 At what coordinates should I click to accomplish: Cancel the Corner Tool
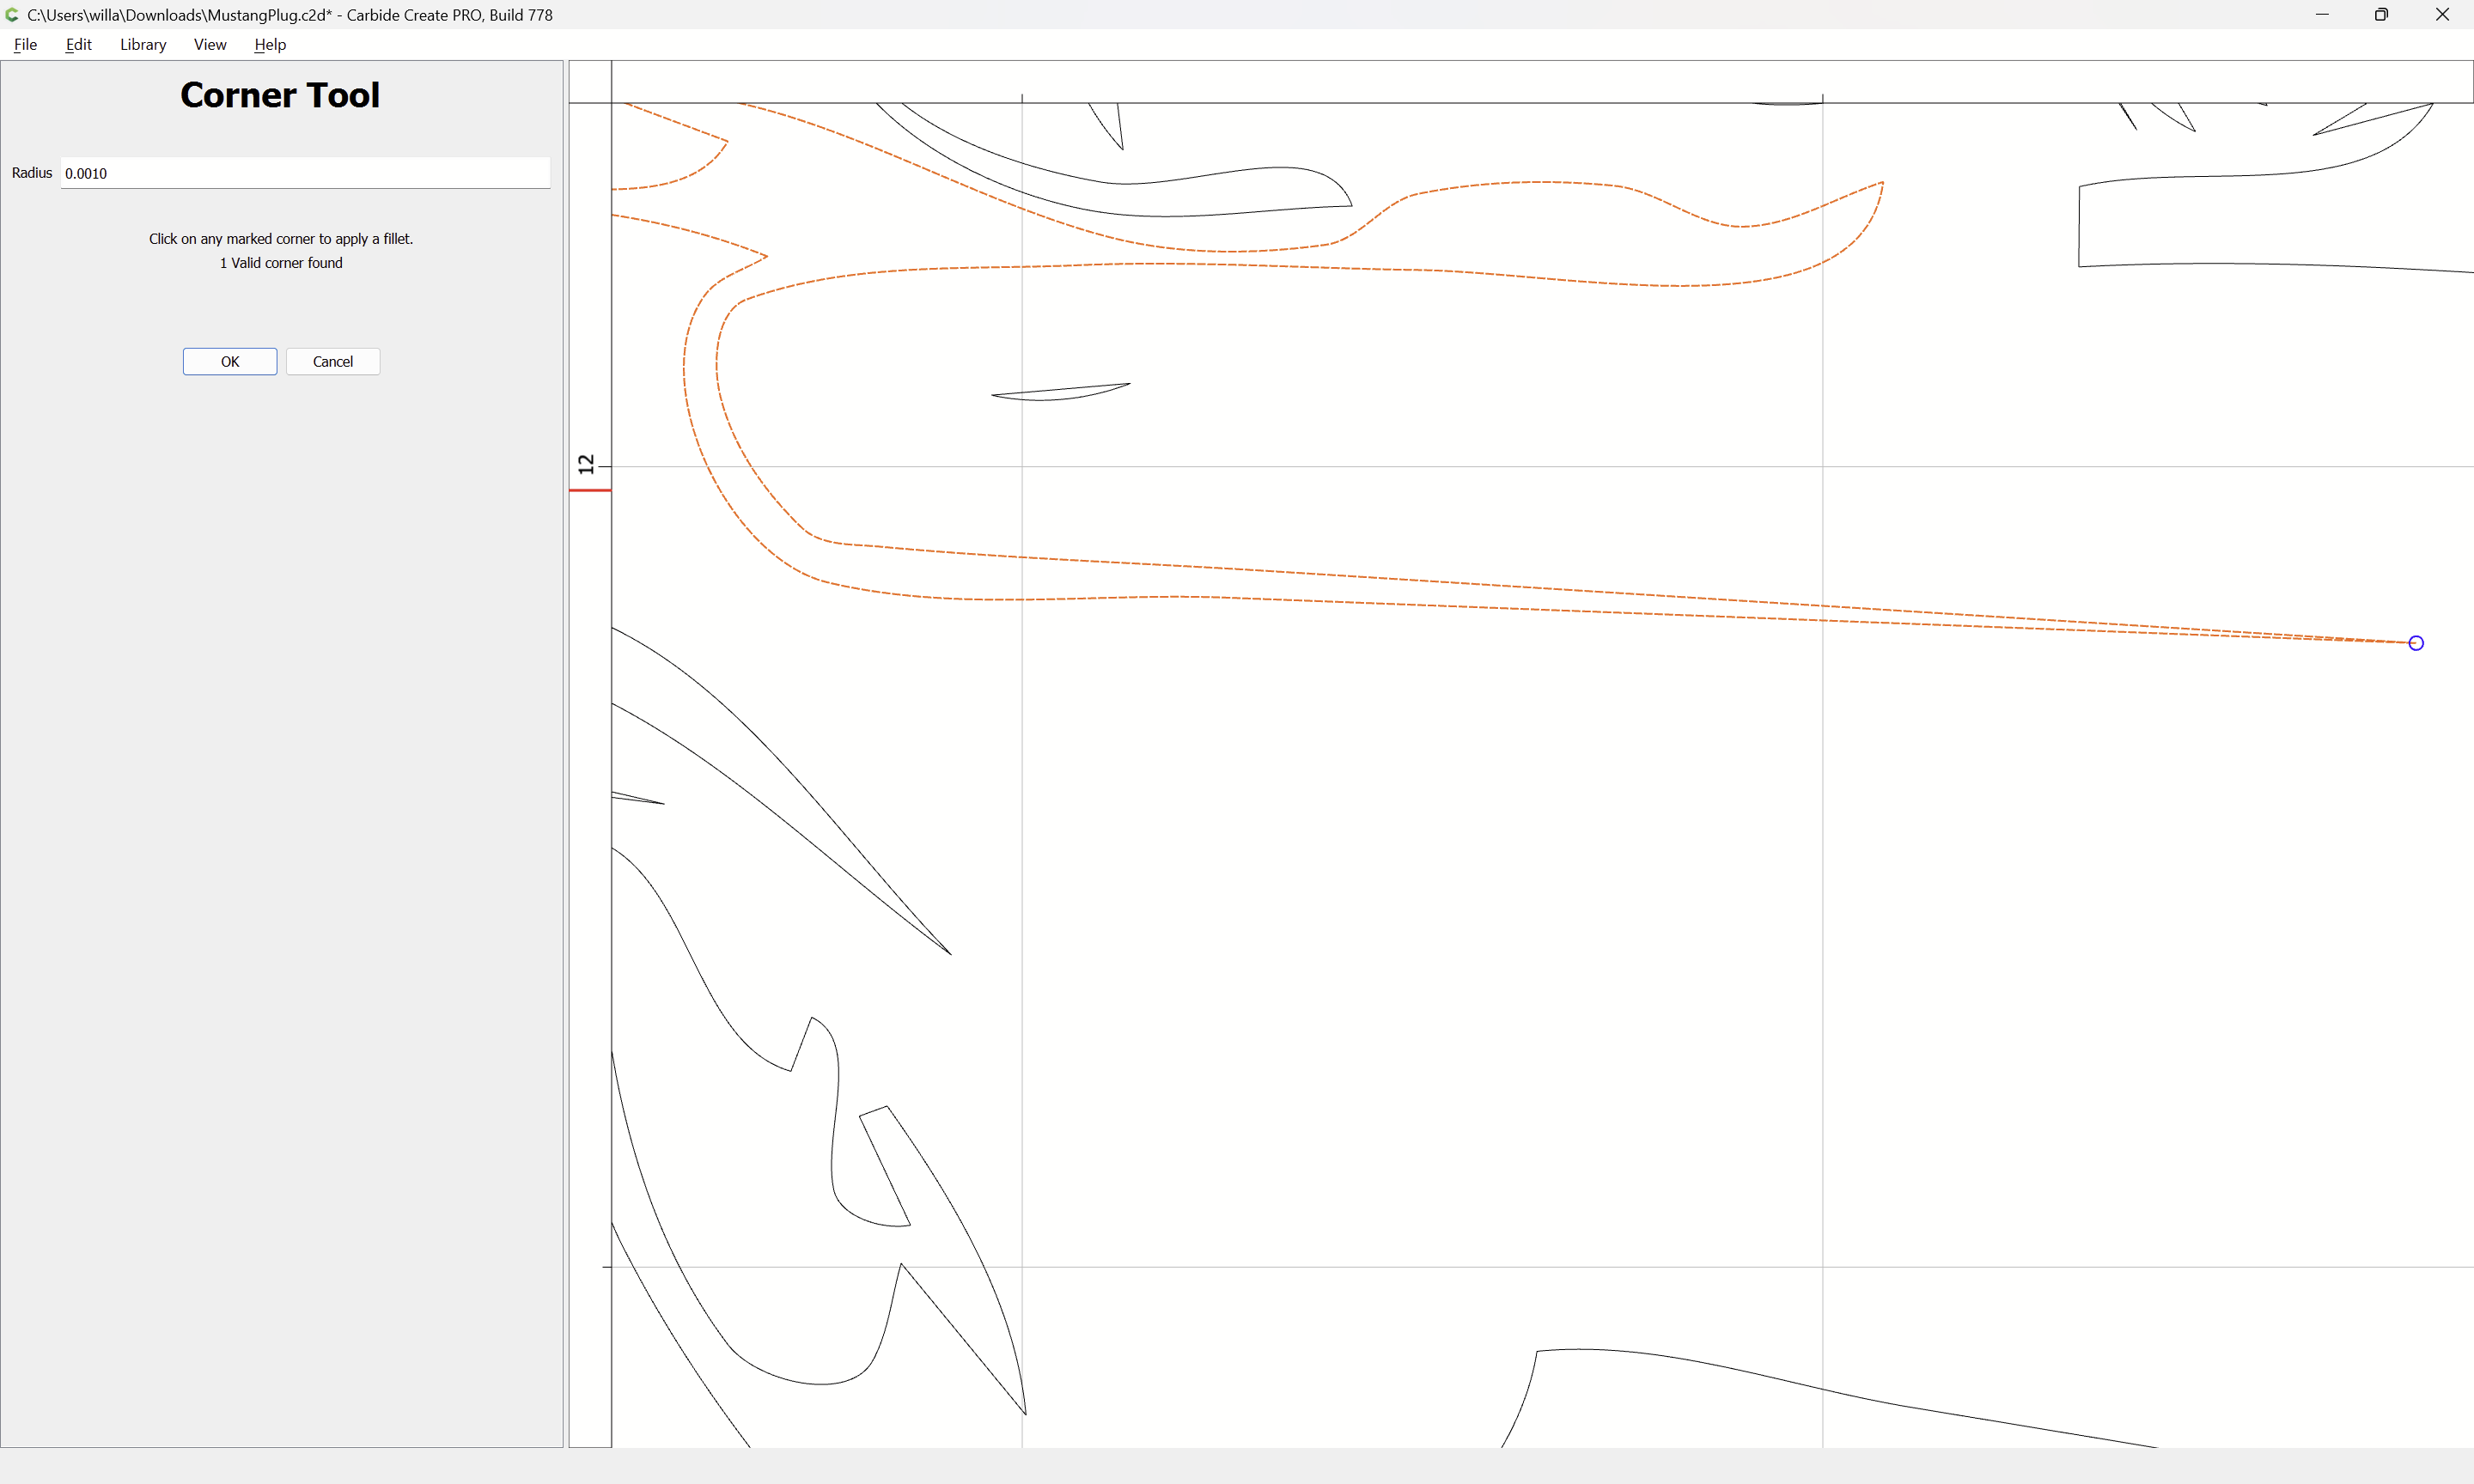click(333, 362)
